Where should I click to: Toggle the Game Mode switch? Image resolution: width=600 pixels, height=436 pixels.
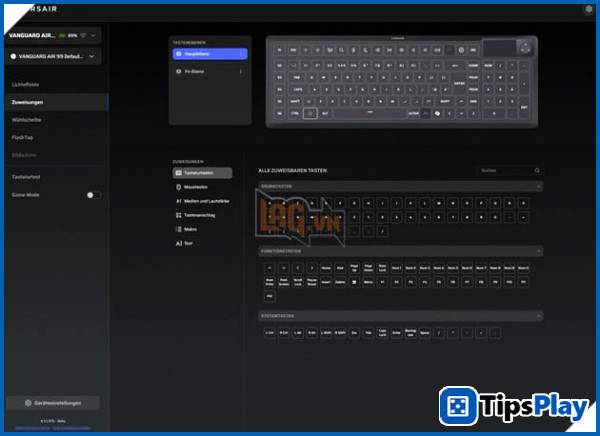click(93, 195)
